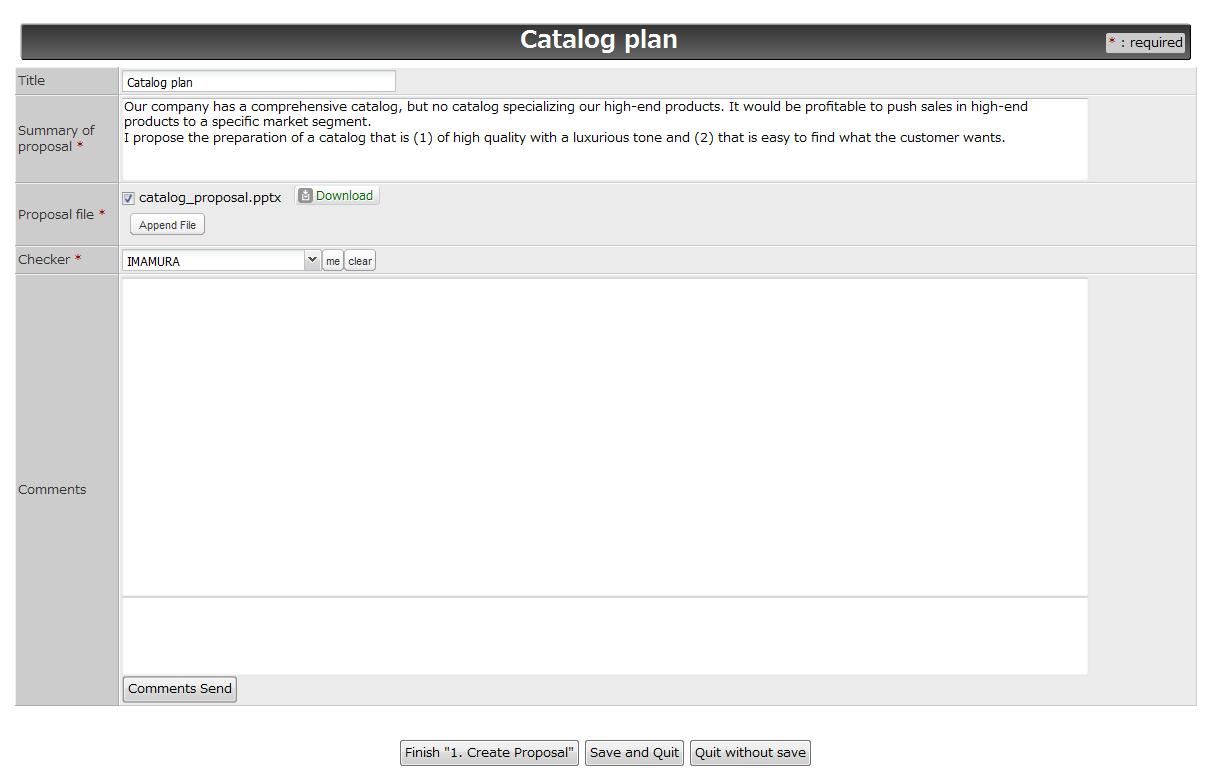The height and width of the screenshot is (781, 1216).
Task: Click the download icon beside catalog_proposal.pptx
Action: coord(306,196)
